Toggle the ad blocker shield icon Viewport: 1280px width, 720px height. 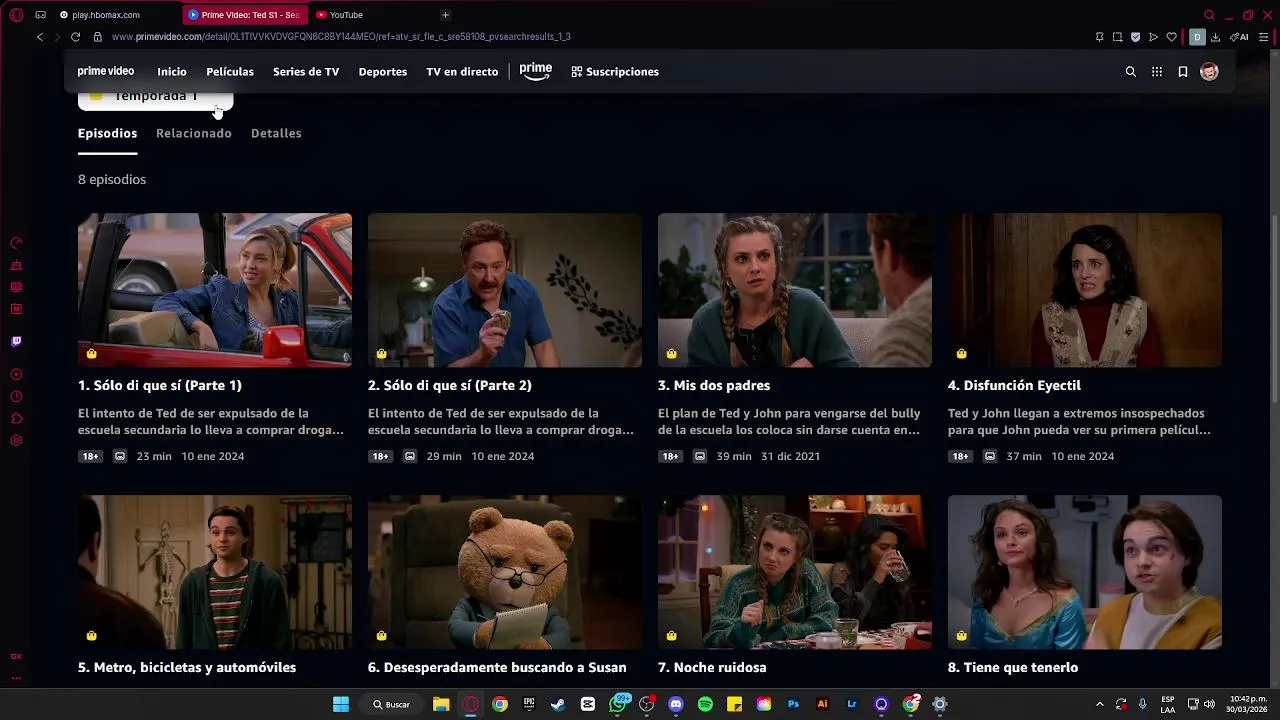point(1135,37)
